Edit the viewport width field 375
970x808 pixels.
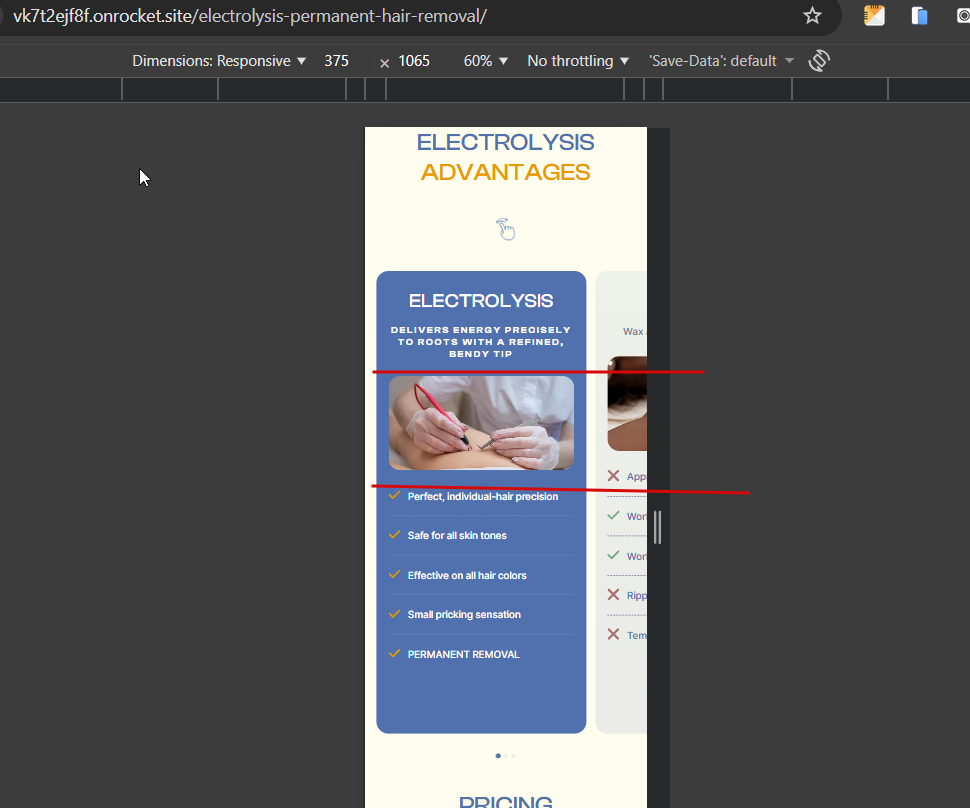[x=337, y=61]
